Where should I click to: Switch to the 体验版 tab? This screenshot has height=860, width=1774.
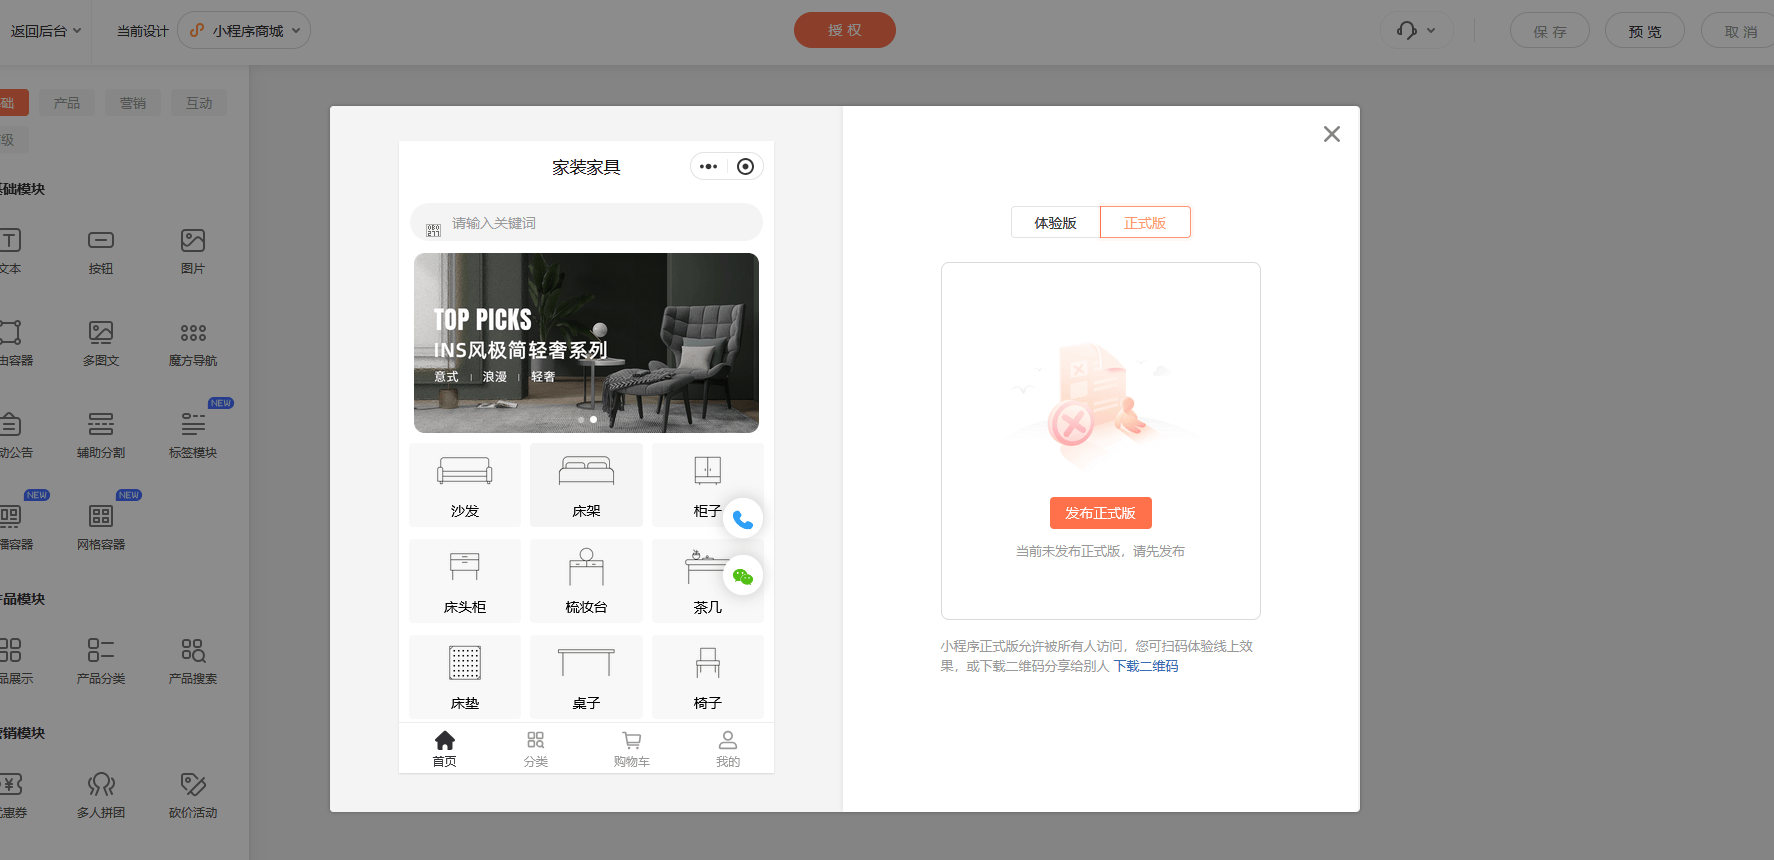[1055, 223]
